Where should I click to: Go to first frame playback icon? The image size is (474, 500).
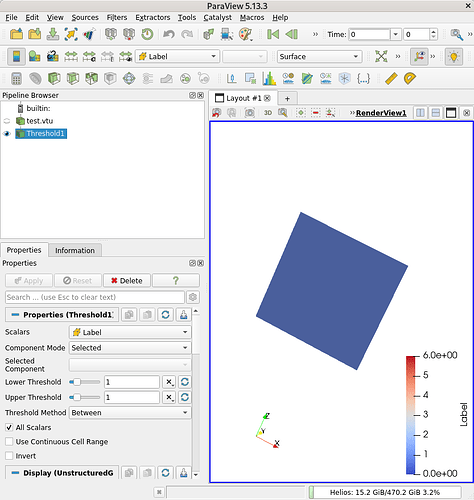[273, 34]
